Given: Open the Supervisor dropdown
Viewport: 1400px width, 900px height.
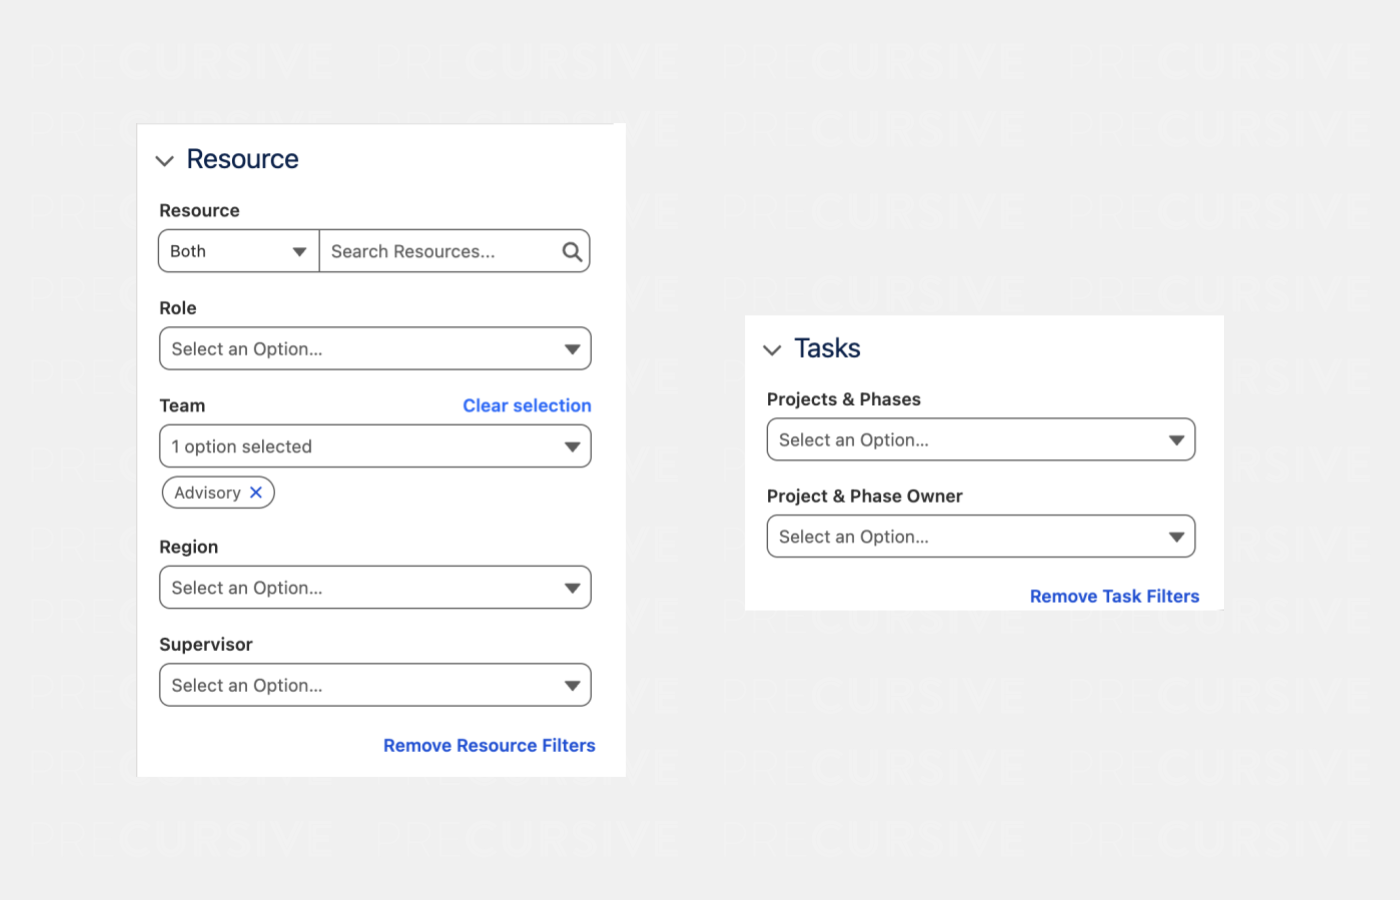Looking at the screenshot, I should pos(375,685).
